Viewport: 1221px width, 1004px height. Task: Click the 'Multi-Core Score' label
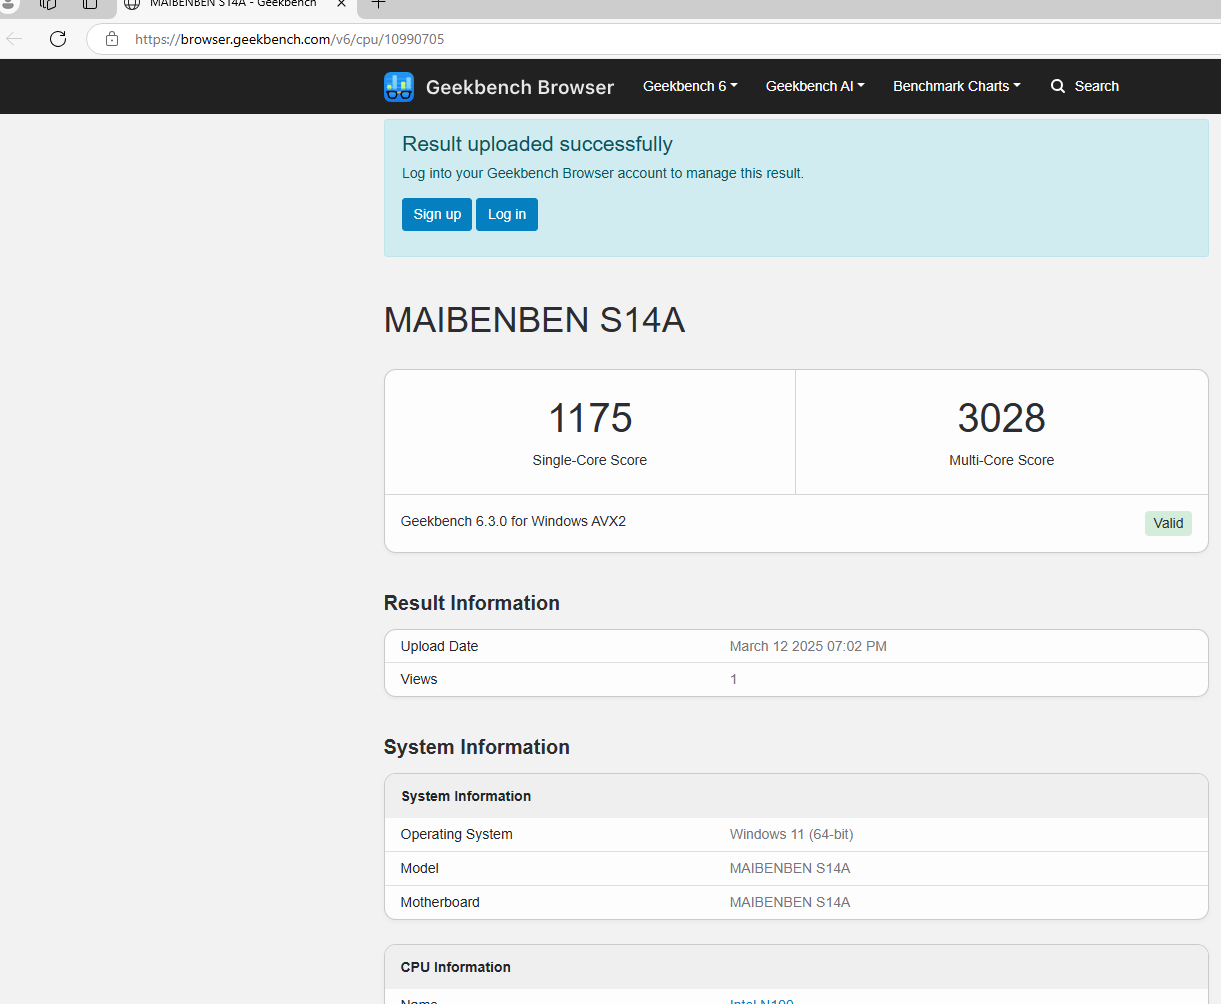pos(1002,460)
